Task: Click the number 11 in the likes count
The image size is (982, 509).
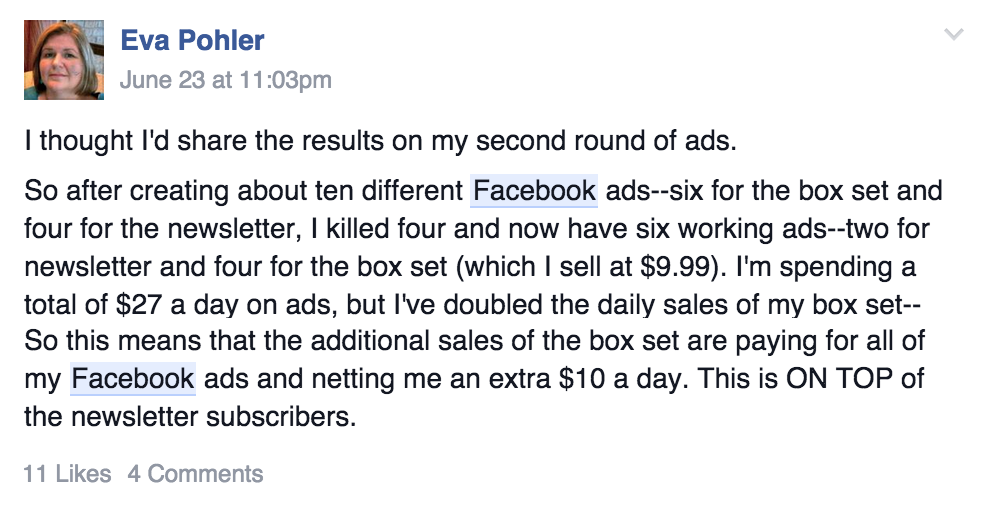Action: coord(35,474)
